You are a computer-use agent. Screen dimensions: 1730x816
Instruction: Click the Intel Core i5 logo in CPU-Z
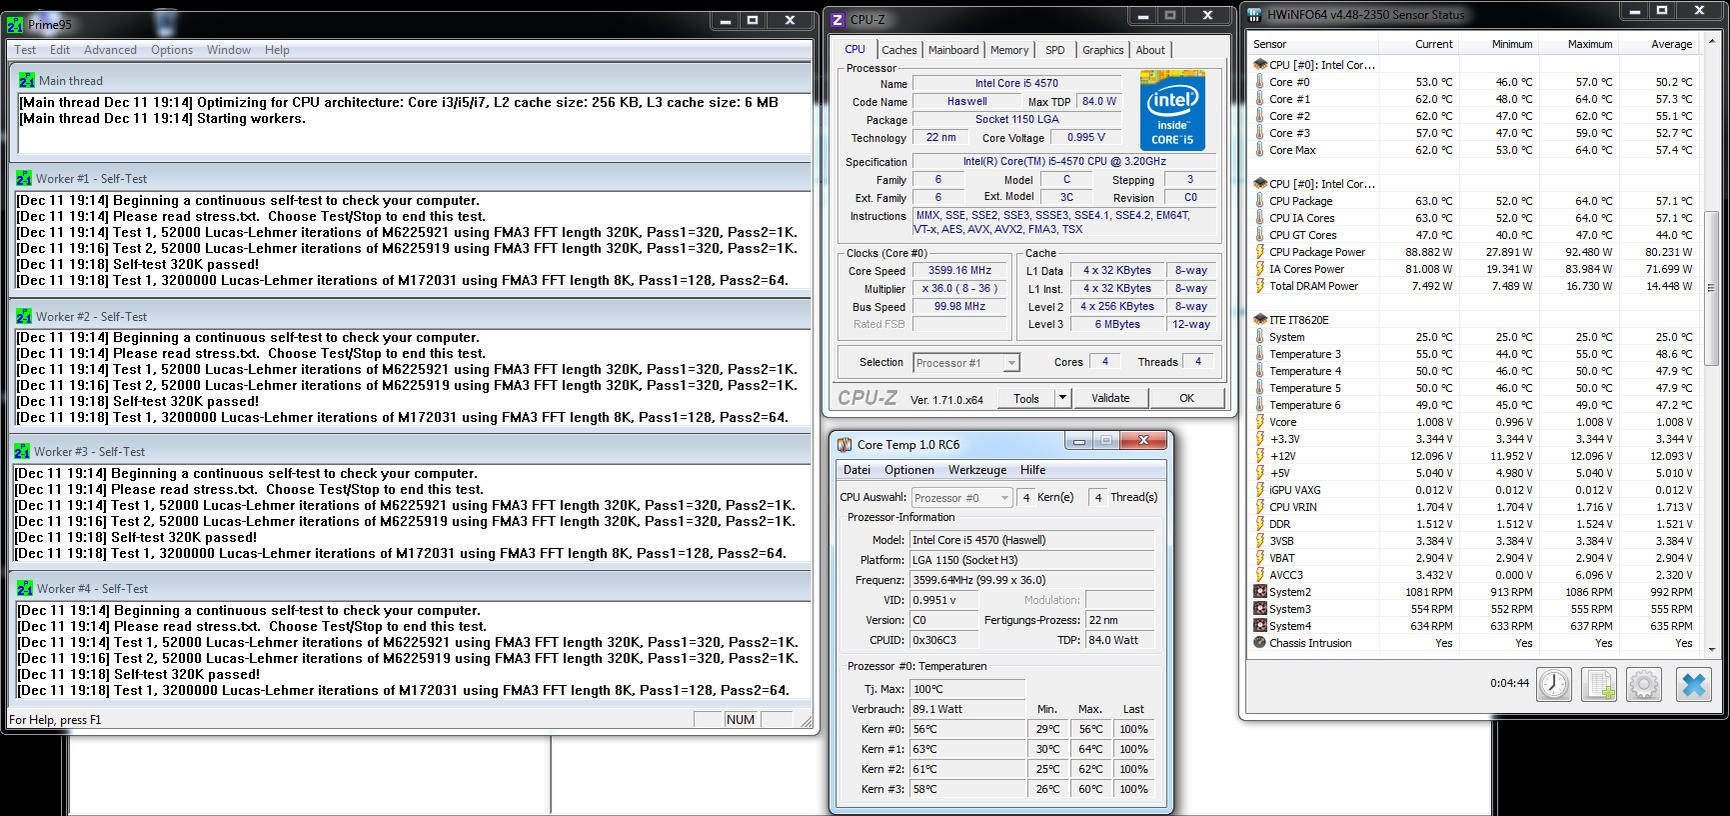pos(1172,110)
